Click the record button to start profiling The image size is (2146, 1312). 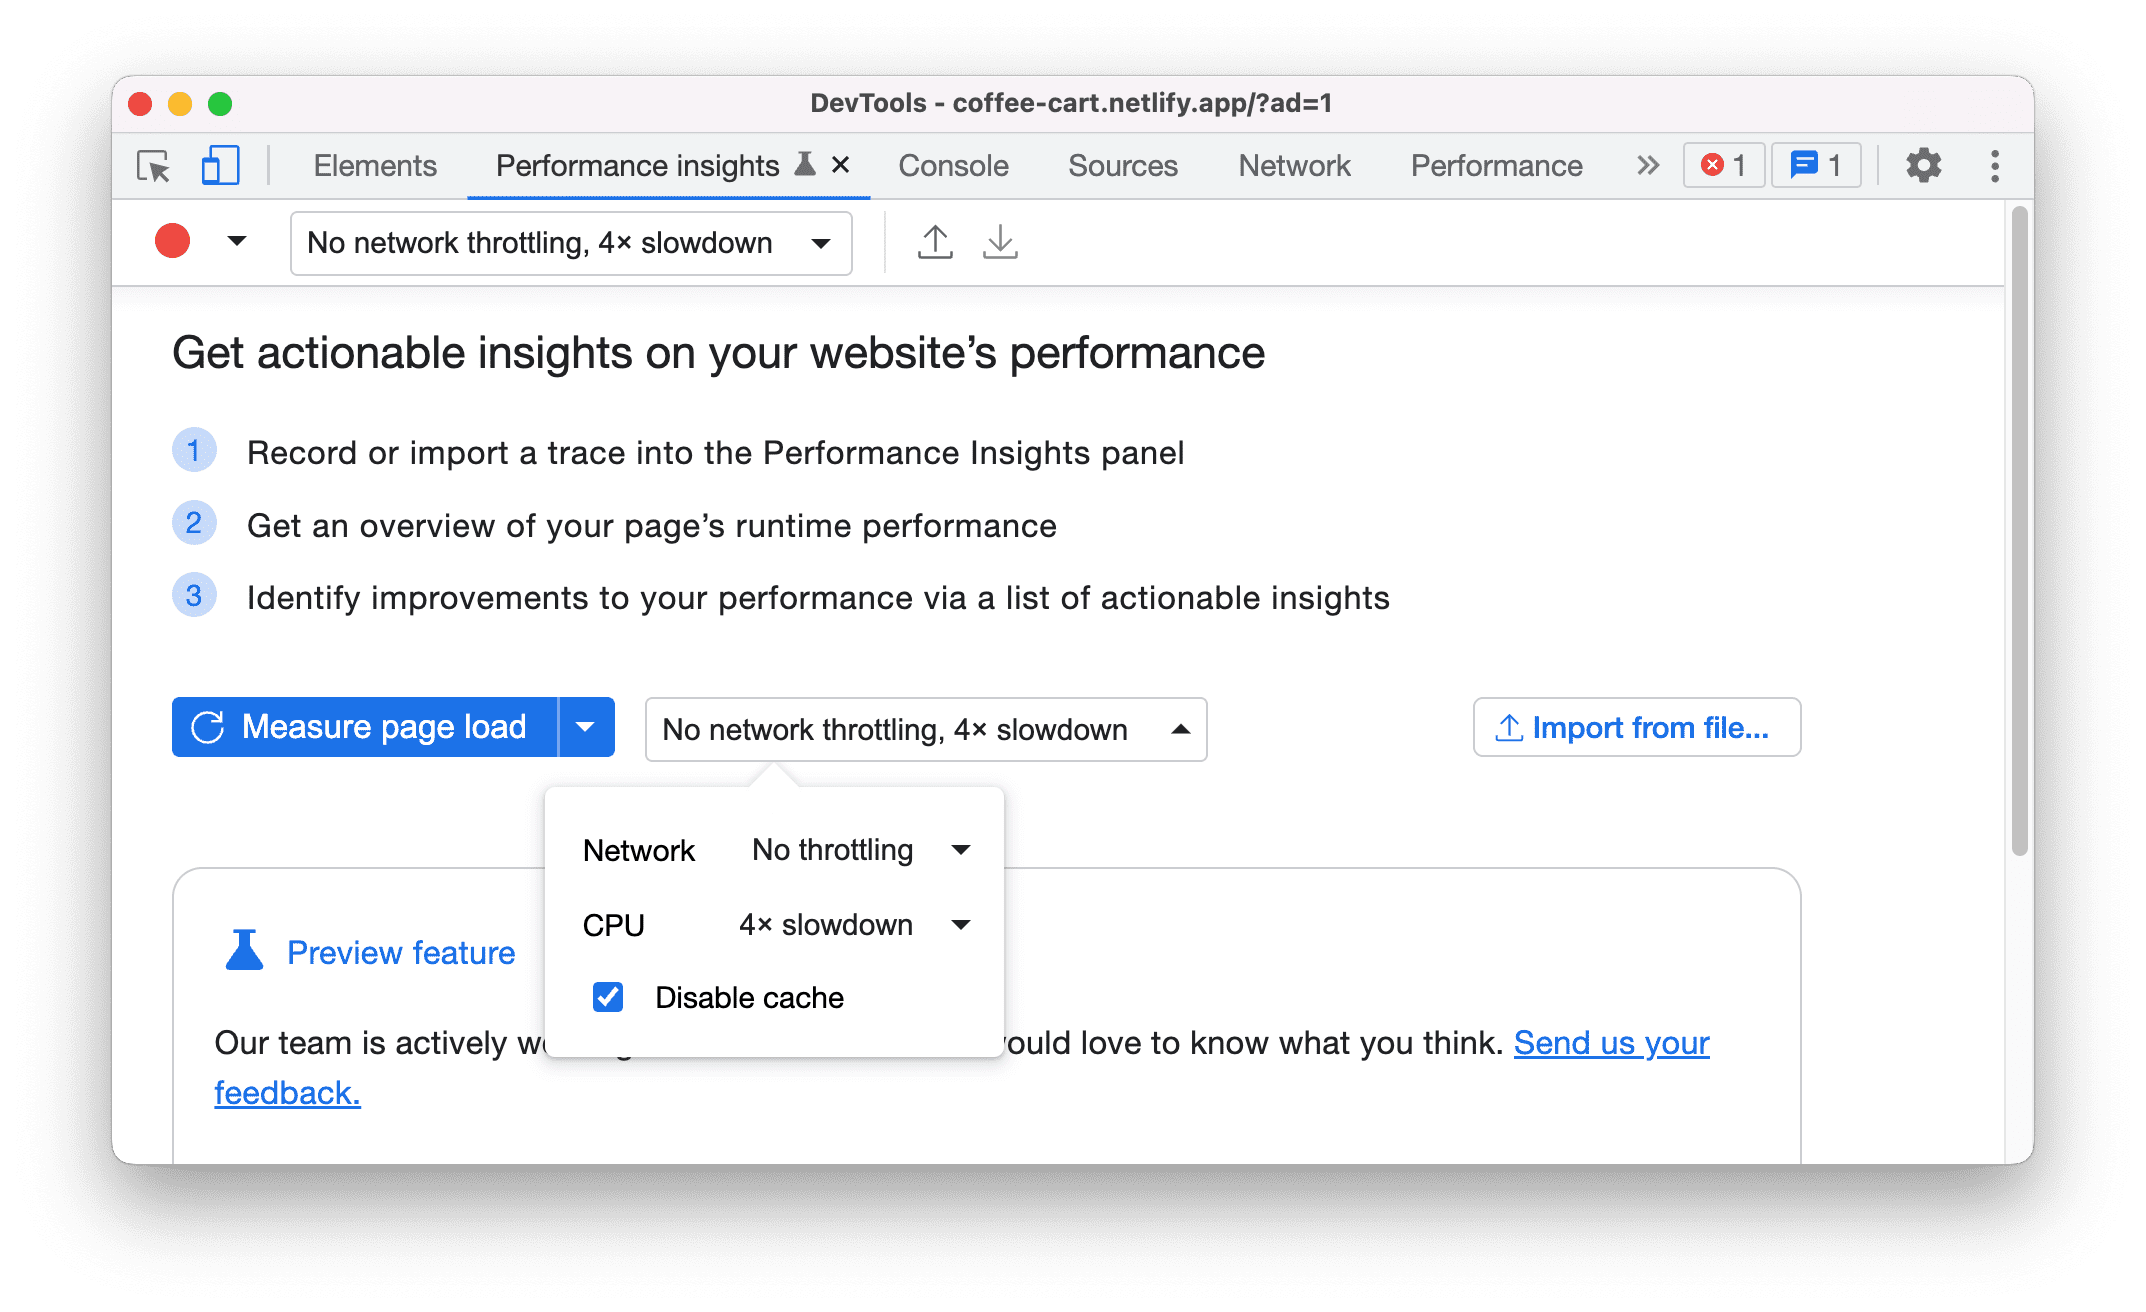click(172, 242)
